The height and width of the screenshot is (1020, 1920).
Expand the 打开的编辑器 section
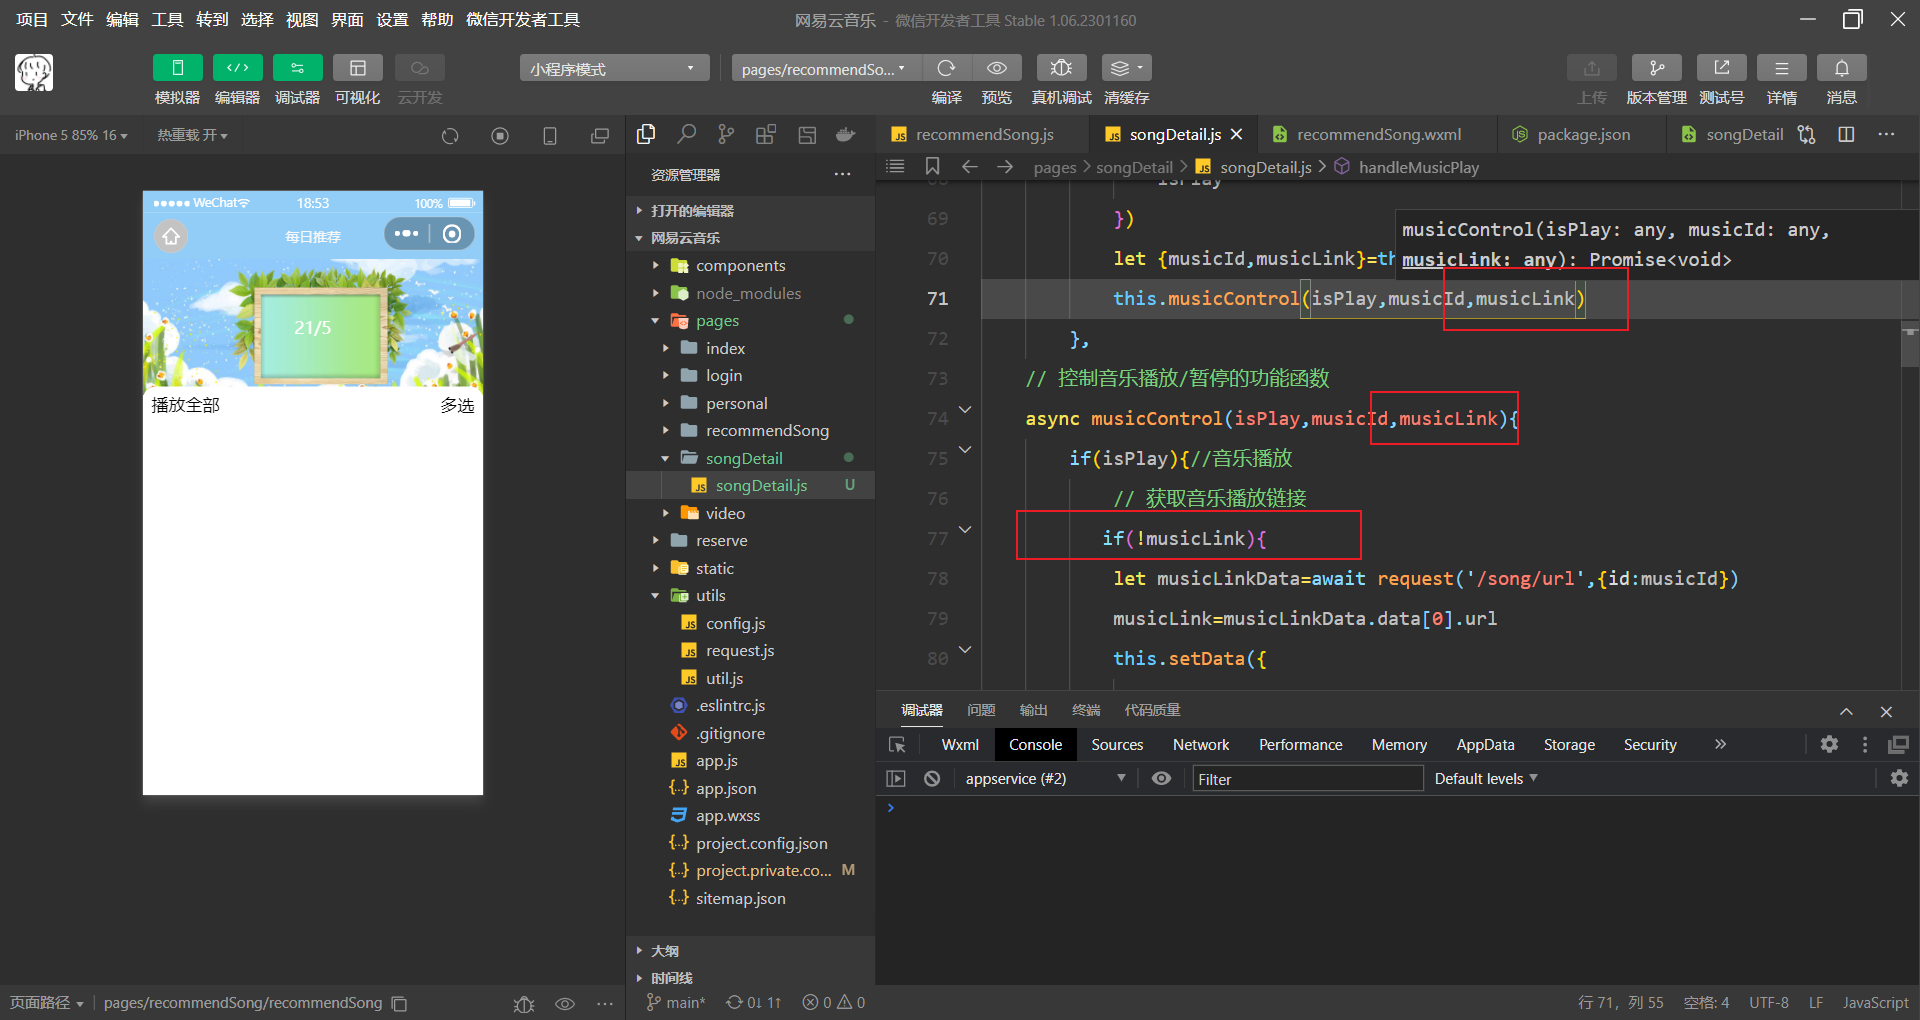pyautogui.click(x=750, y=210)
